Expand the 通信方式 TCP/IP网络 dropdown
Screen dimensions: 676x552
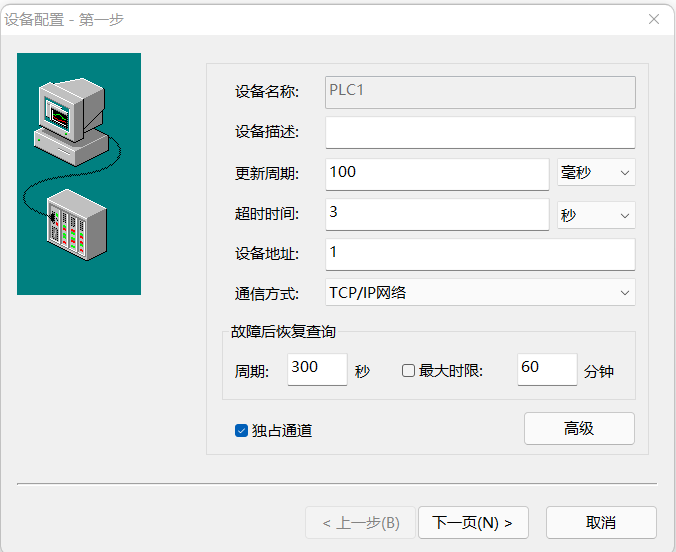pyautogui.click(x=480, y=292)
